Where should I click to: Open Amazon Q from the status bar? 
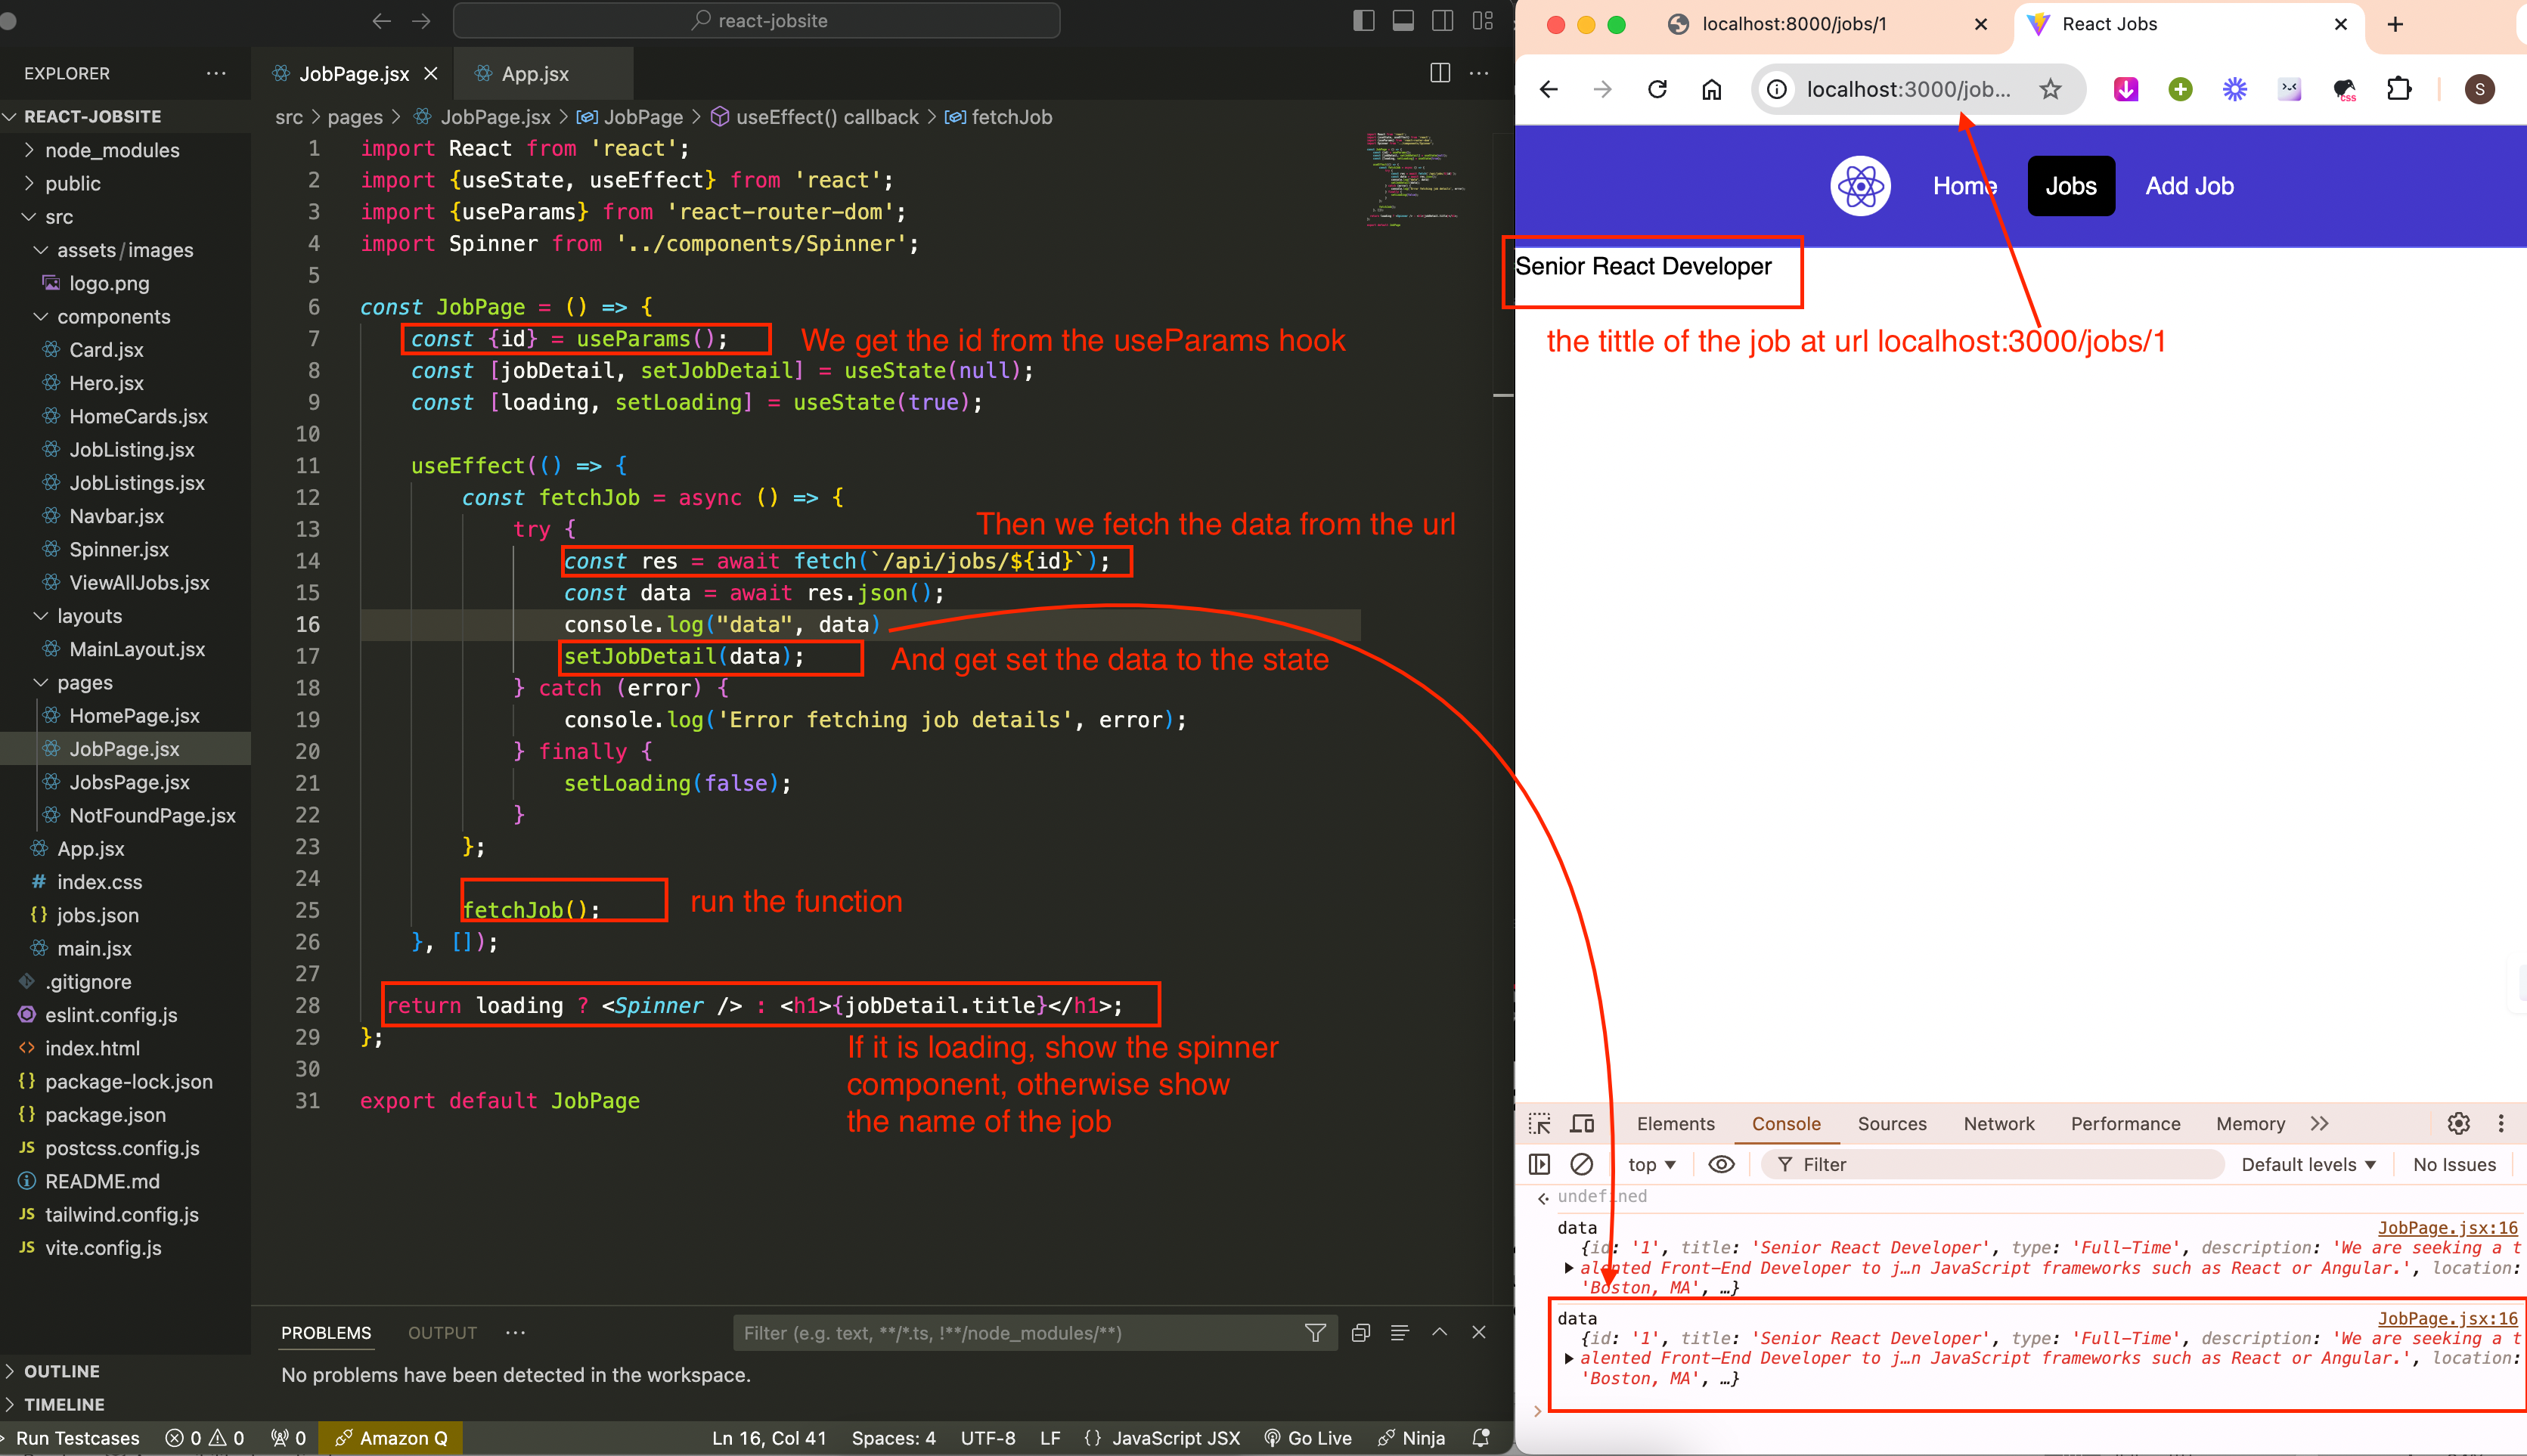(x=391, y=1438)
